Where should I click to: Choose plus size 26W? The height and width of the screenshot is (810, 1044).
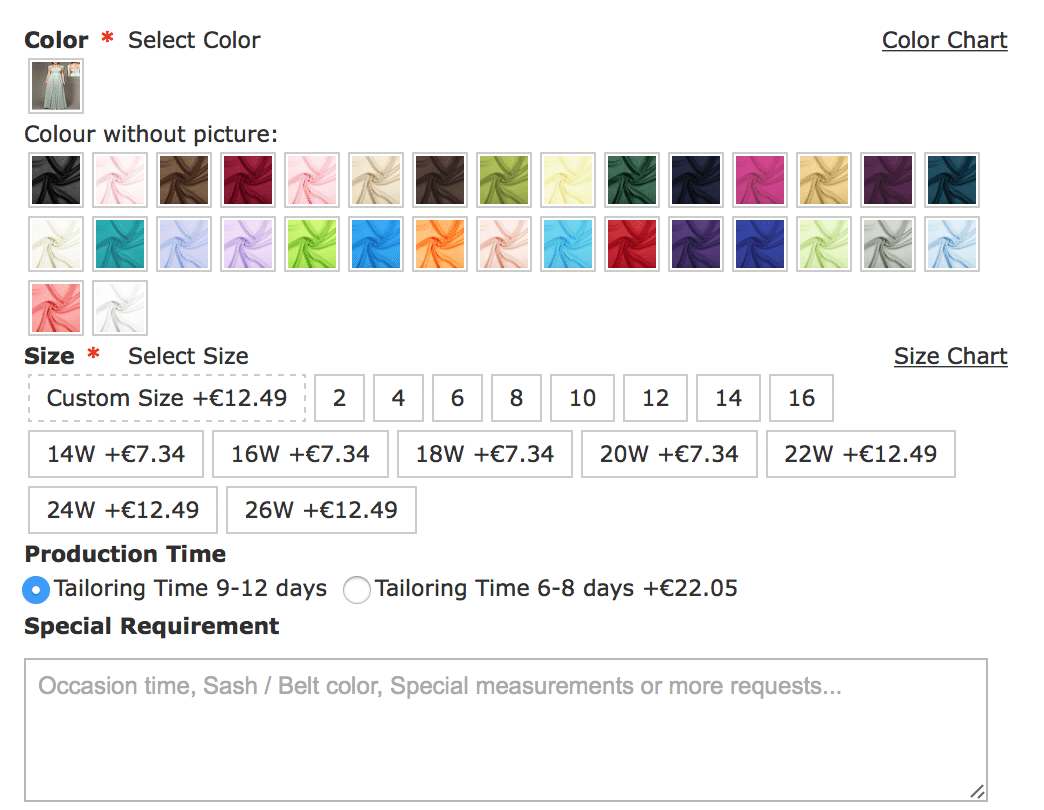coord(321,510)
